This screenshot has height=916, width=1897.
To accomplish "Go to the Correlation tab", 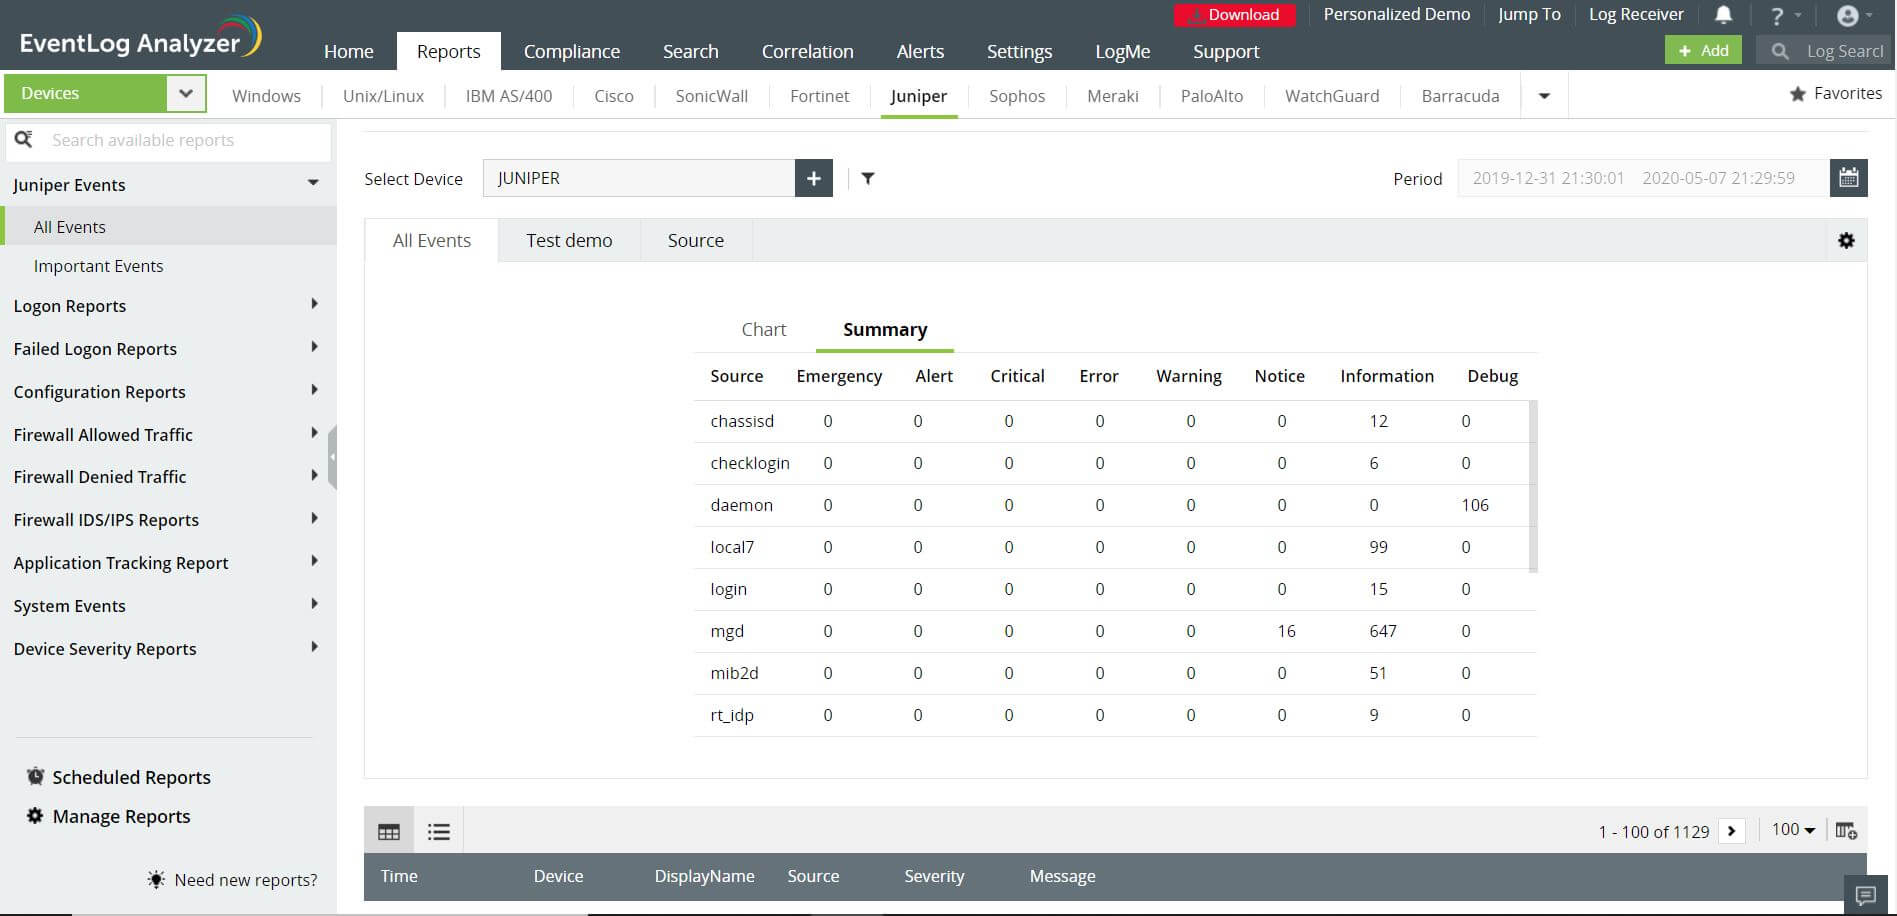I will pos(807,51).
